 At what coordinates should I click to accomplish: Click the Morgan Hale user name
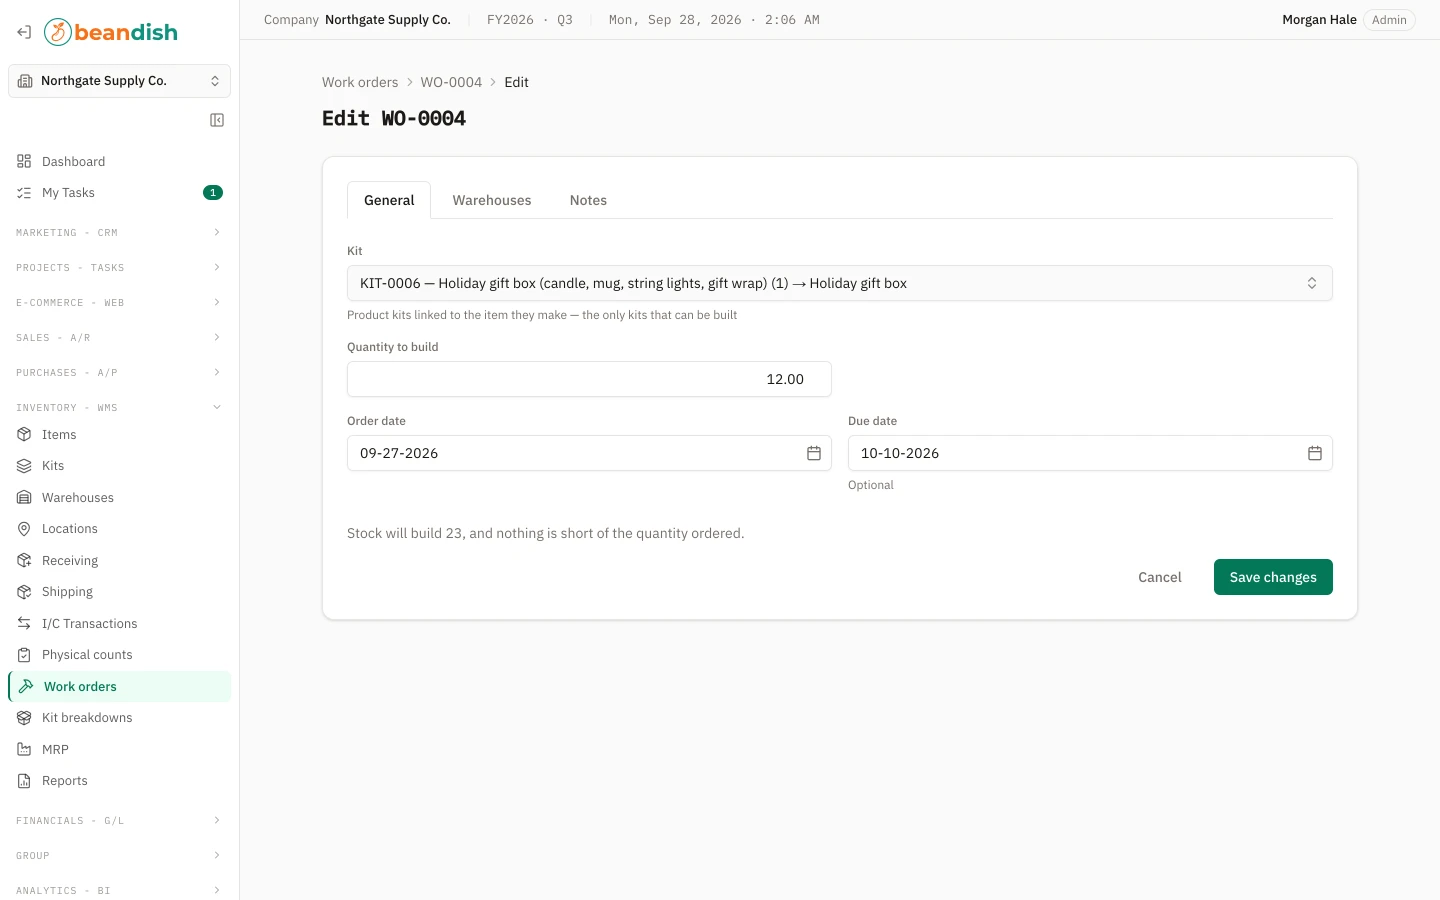1319,20
